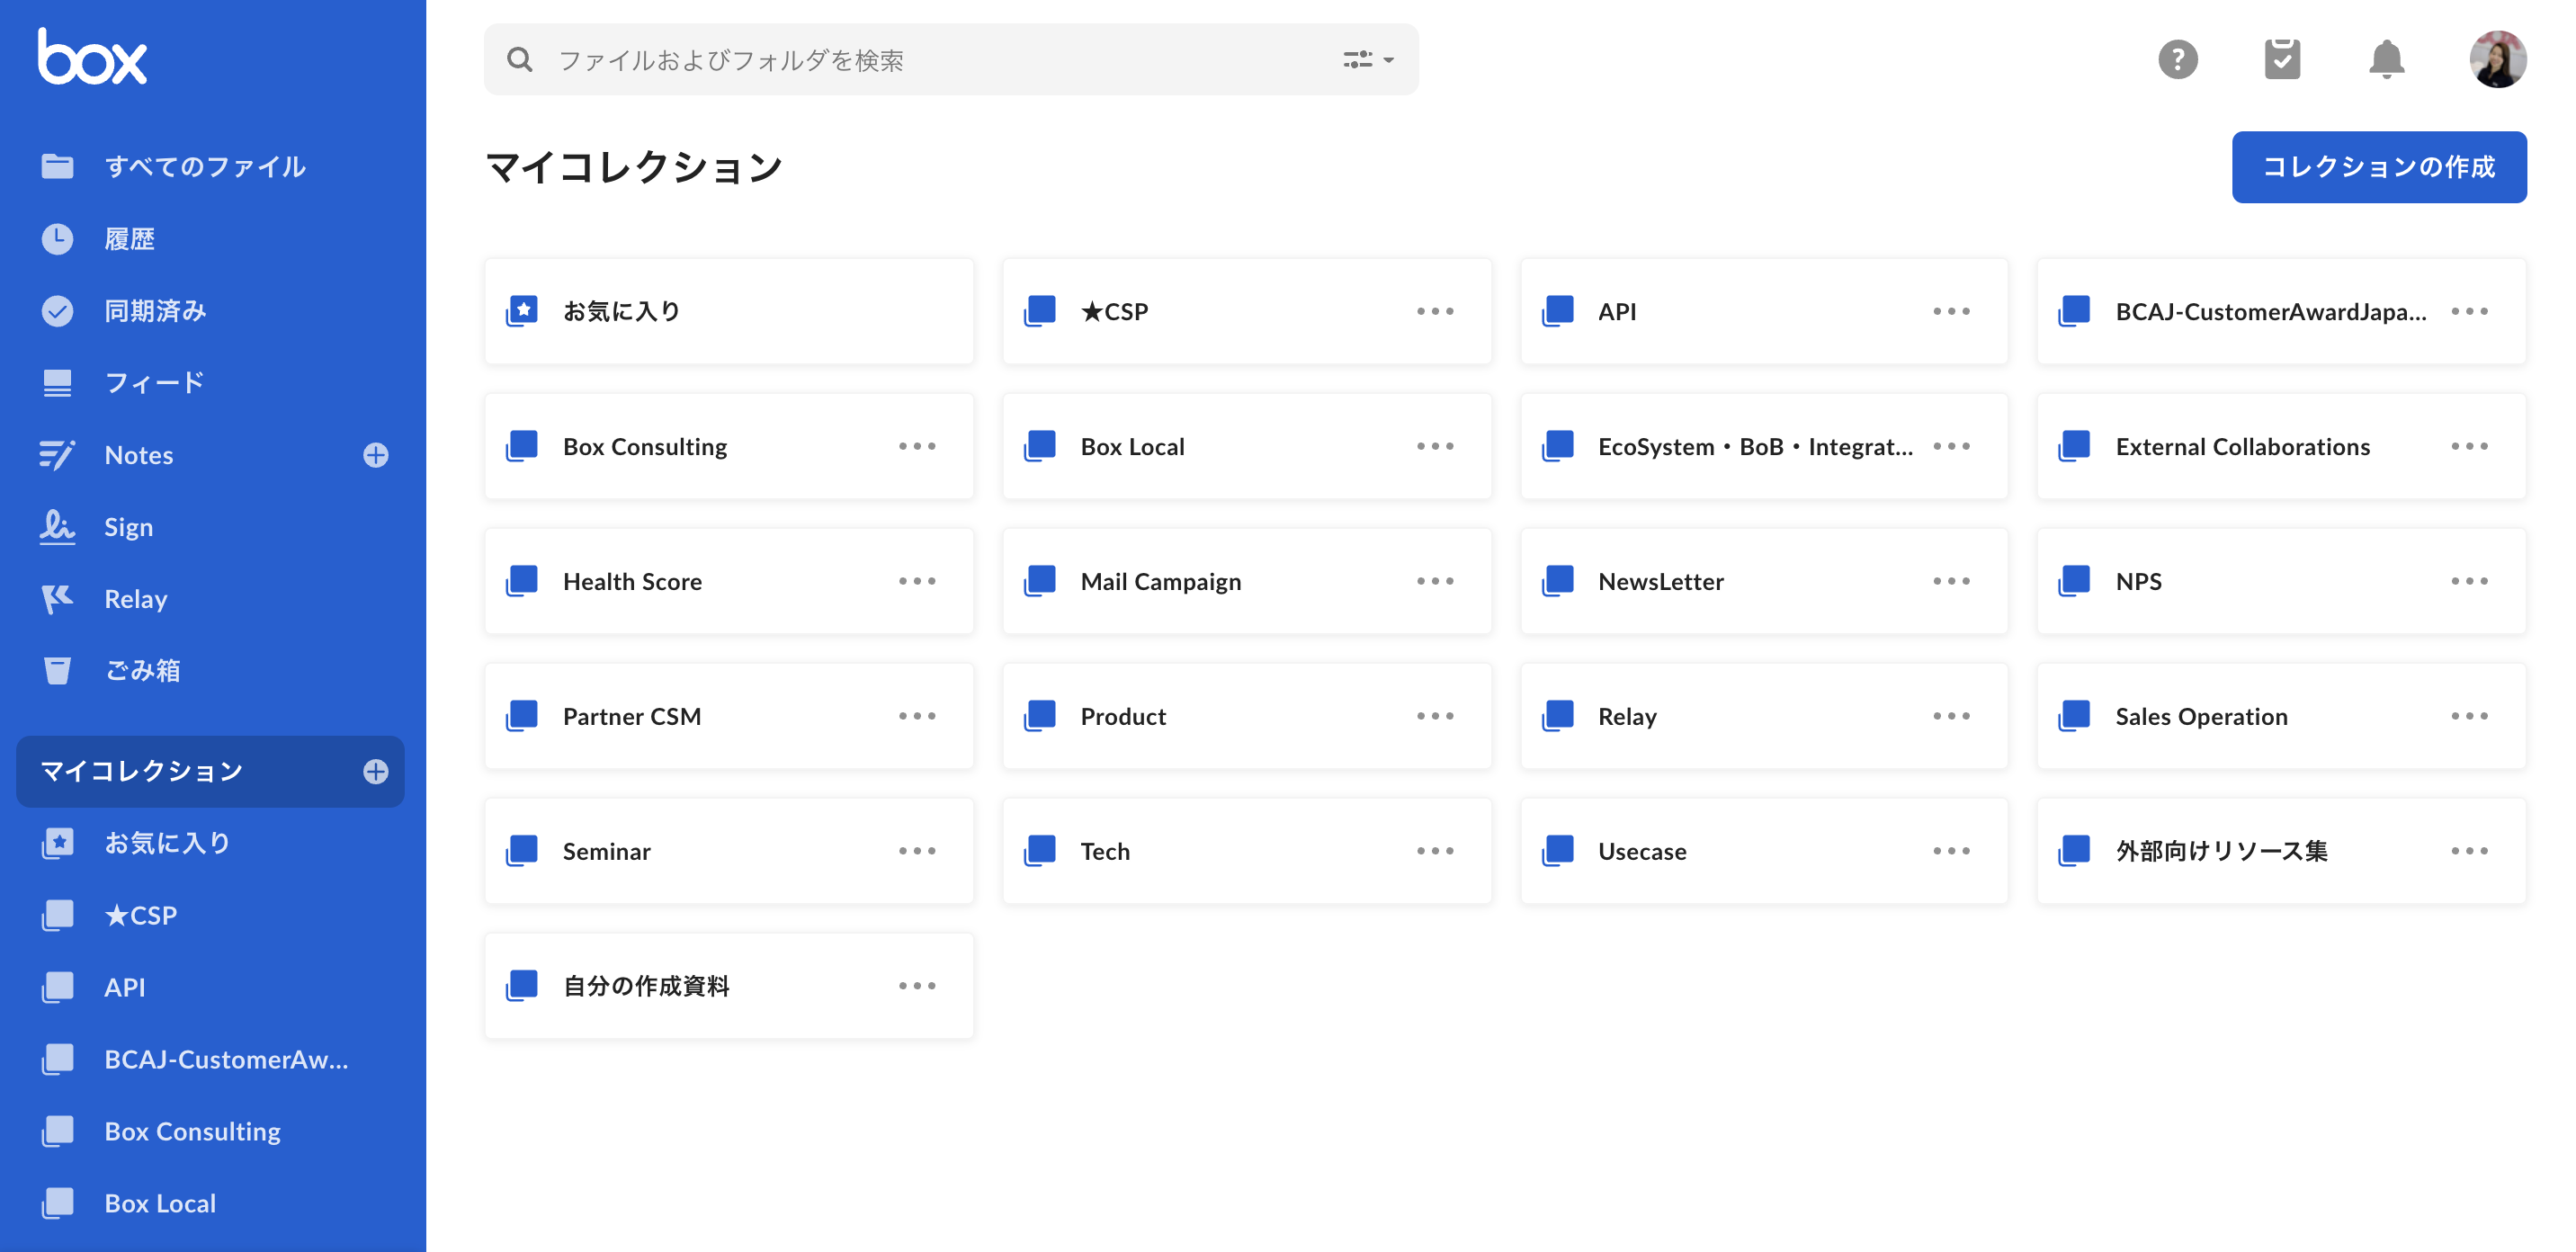
Task: Click the file and folder search field
Action: tap(900, 60)
